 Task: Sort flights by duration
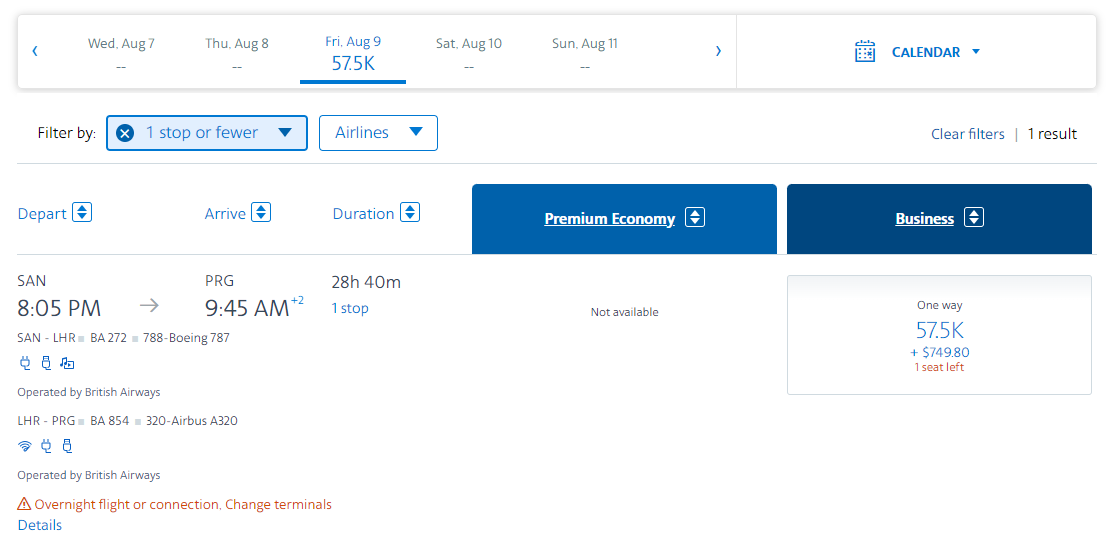coord(410,213)
